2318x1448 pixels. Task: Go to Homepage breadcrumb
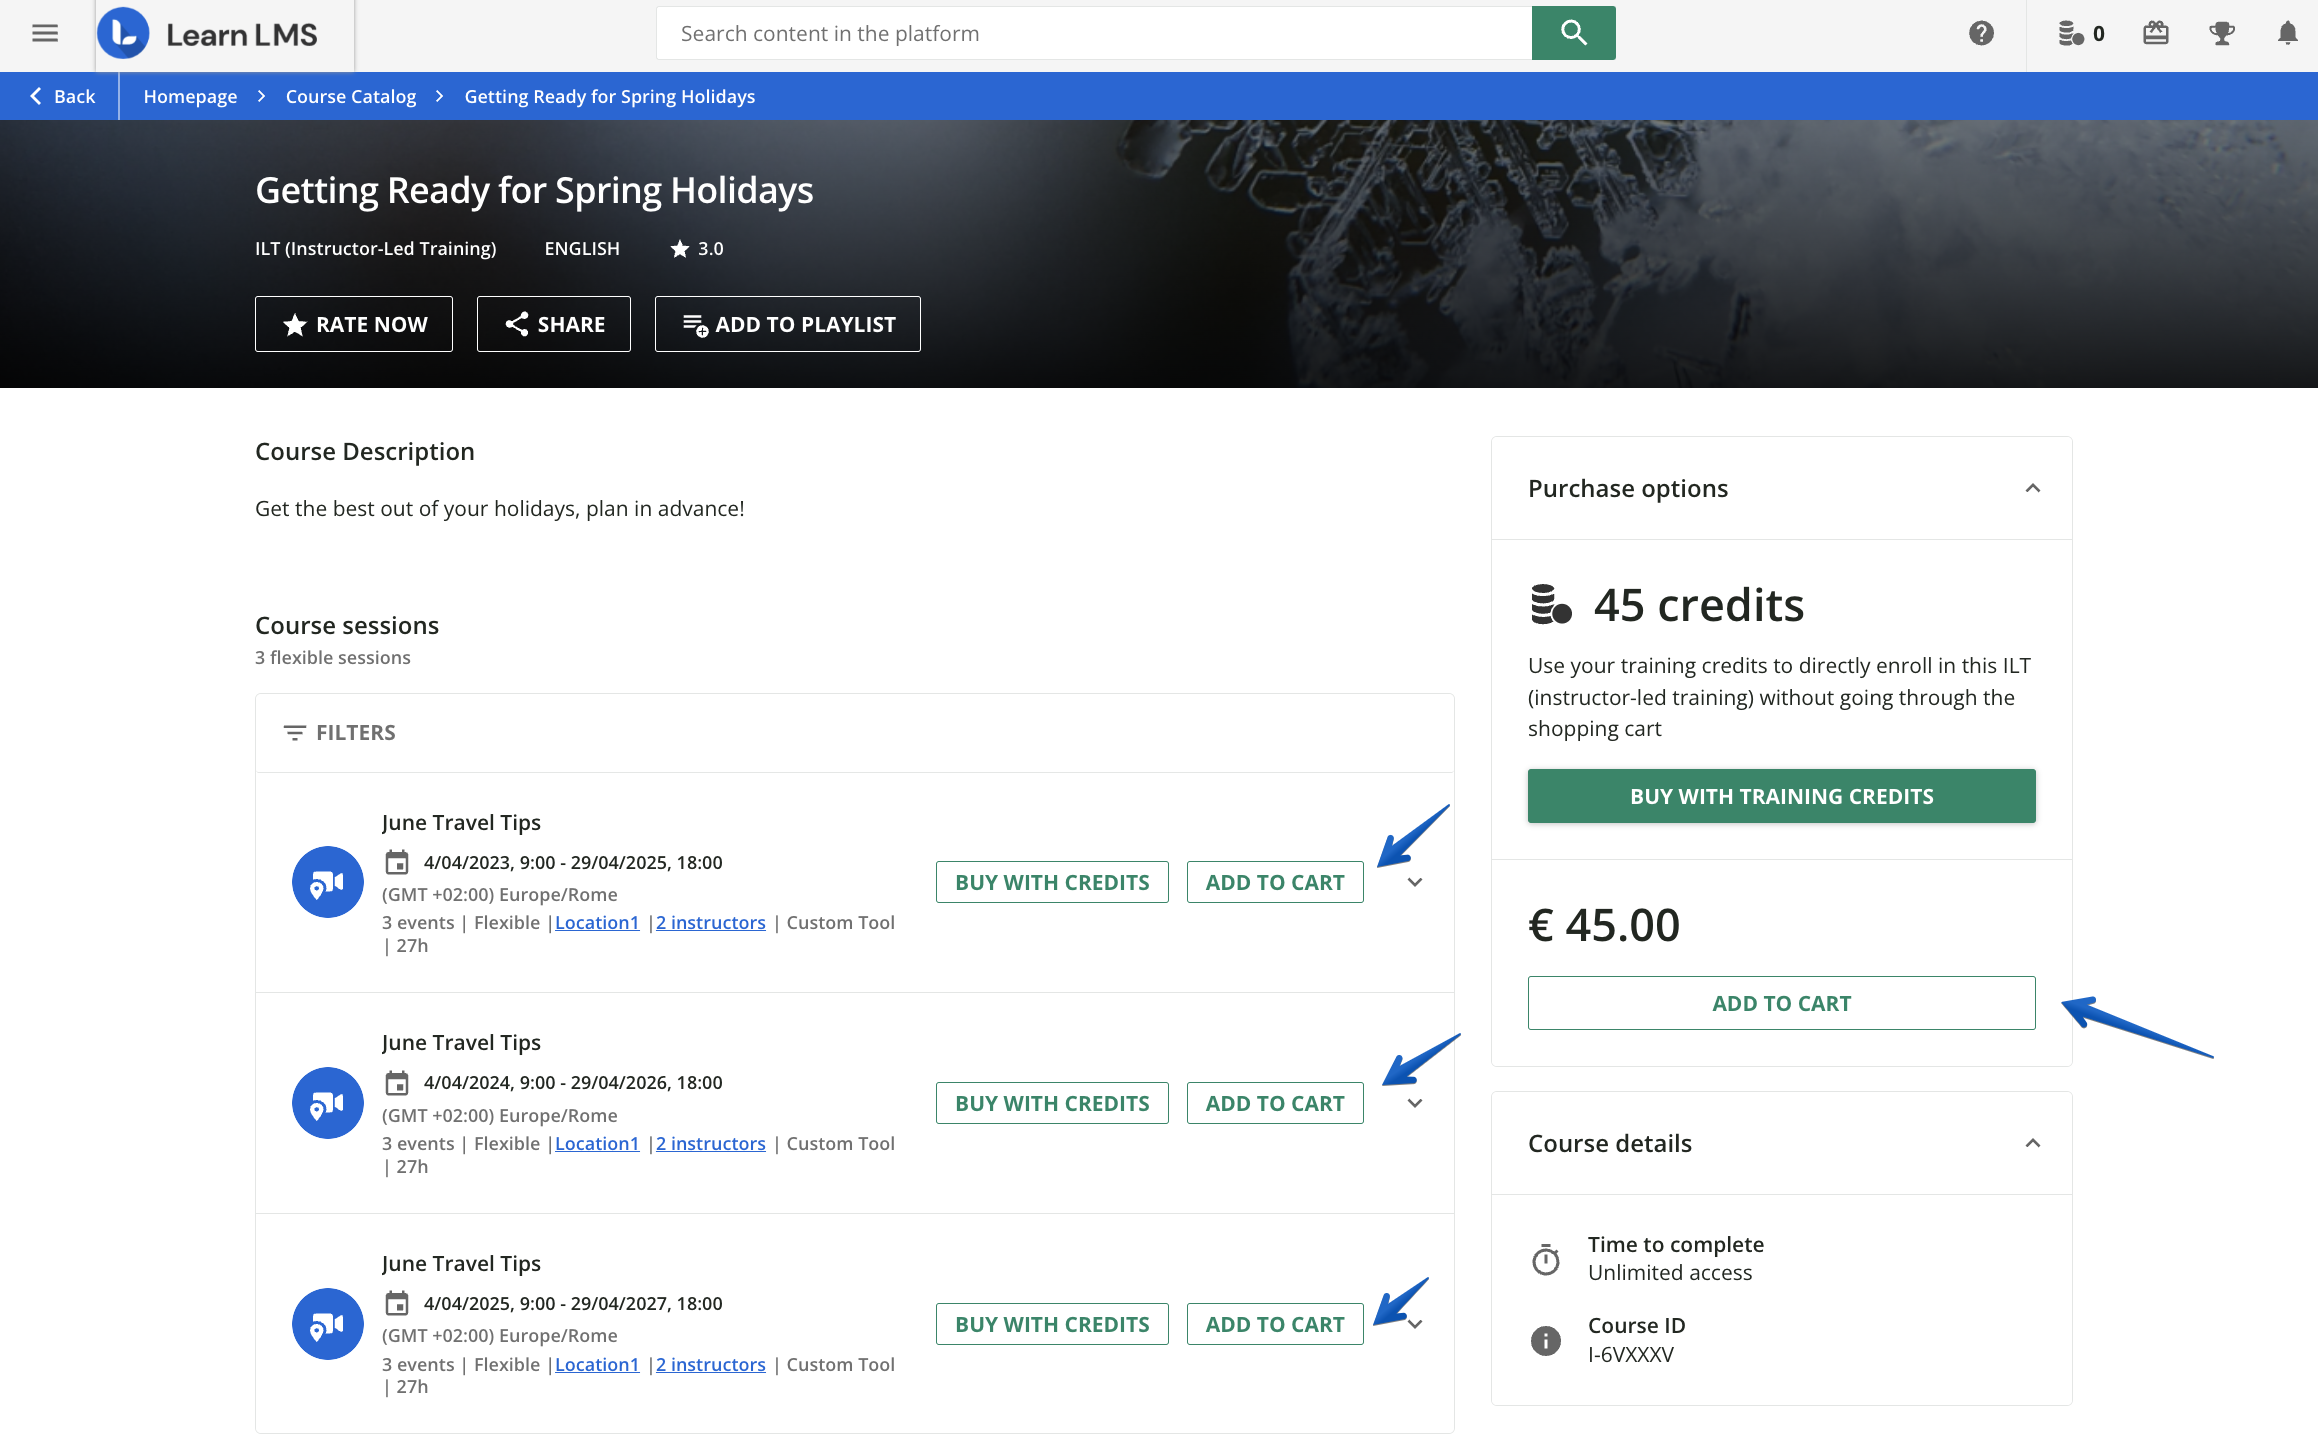pyautogui.click(x=190, y=96)
